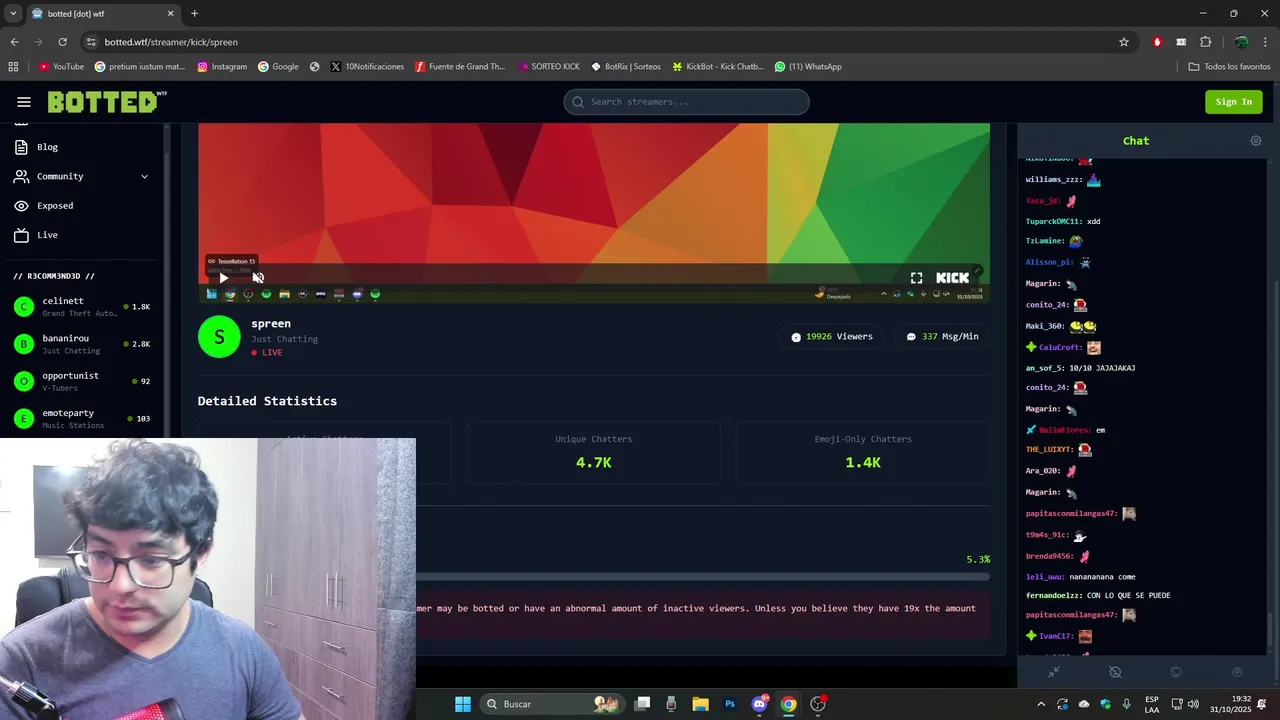Open recommended streamer bananirou
Viewport: 1280px width, 720px height.
point(81,344)
